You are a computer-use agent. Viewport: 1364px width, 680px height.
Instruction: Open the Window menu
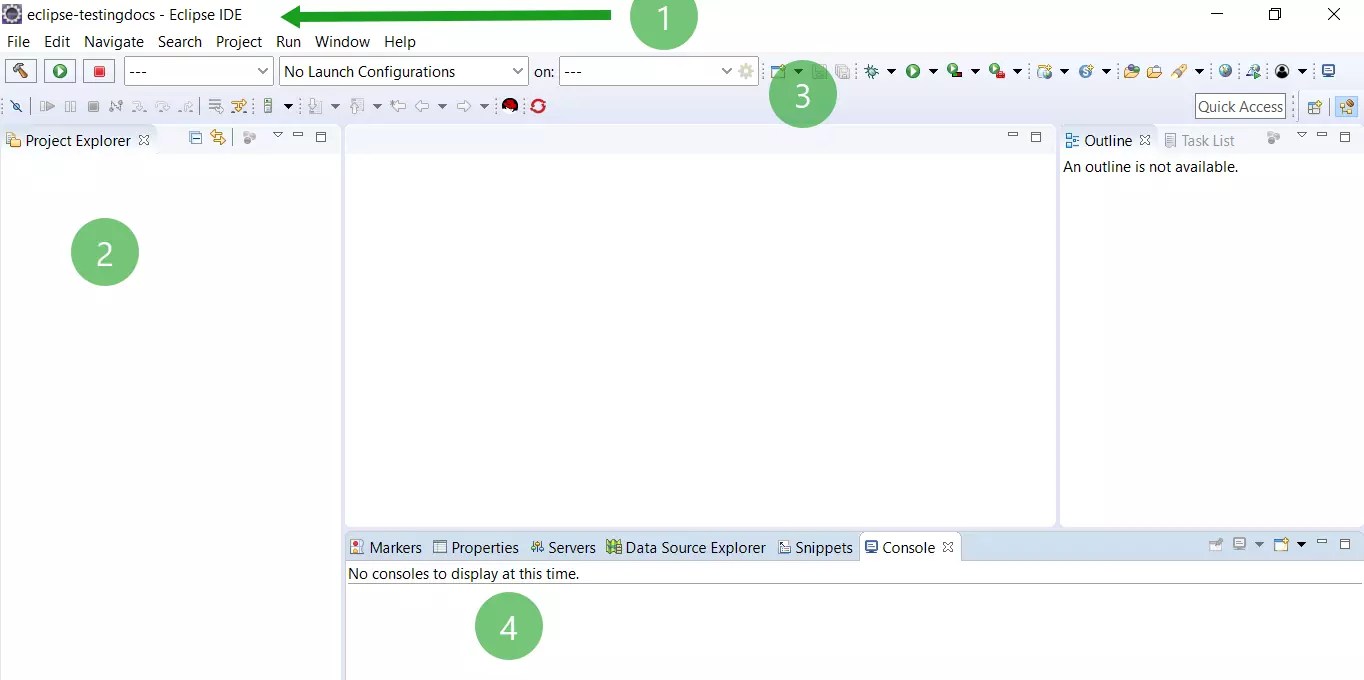pyautogui.click(x=342, y=41)
